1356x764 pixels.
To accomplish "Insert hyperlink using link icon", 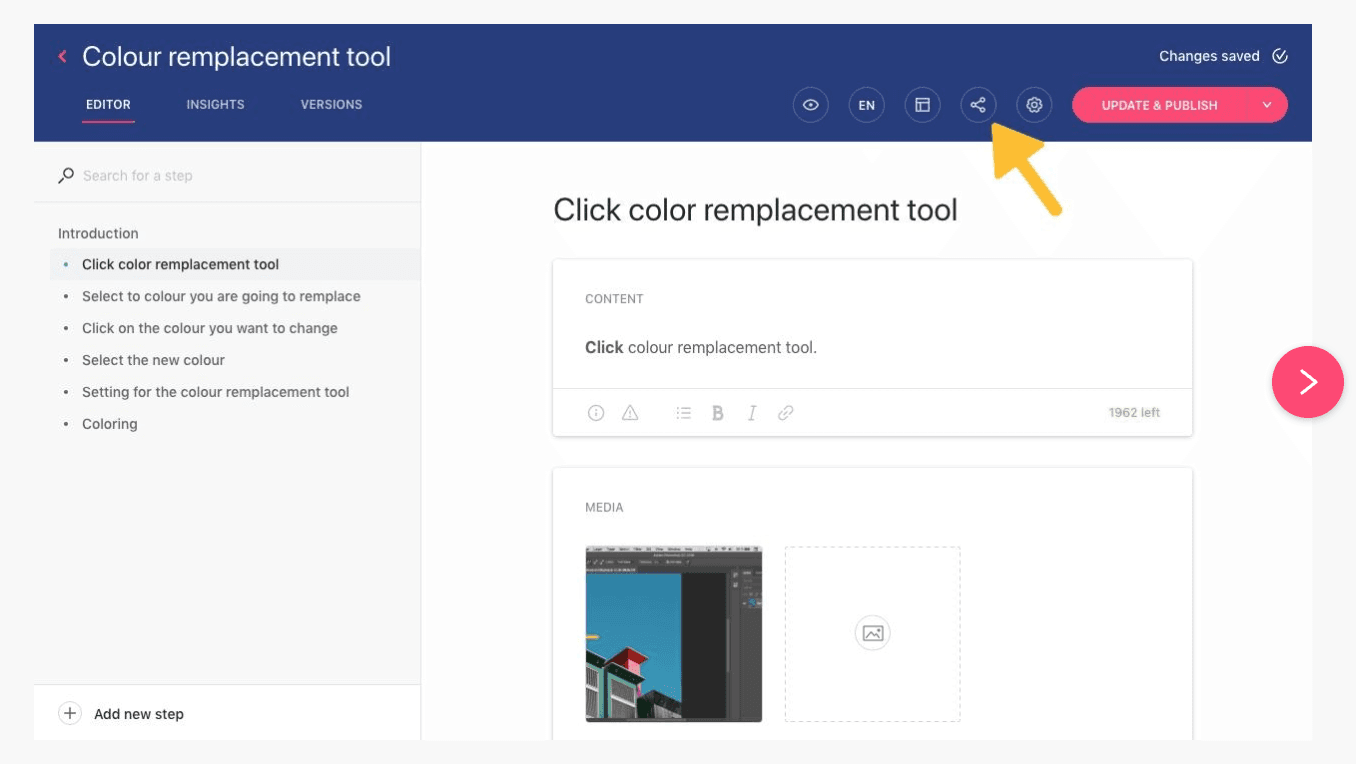I will coord(786,413).
